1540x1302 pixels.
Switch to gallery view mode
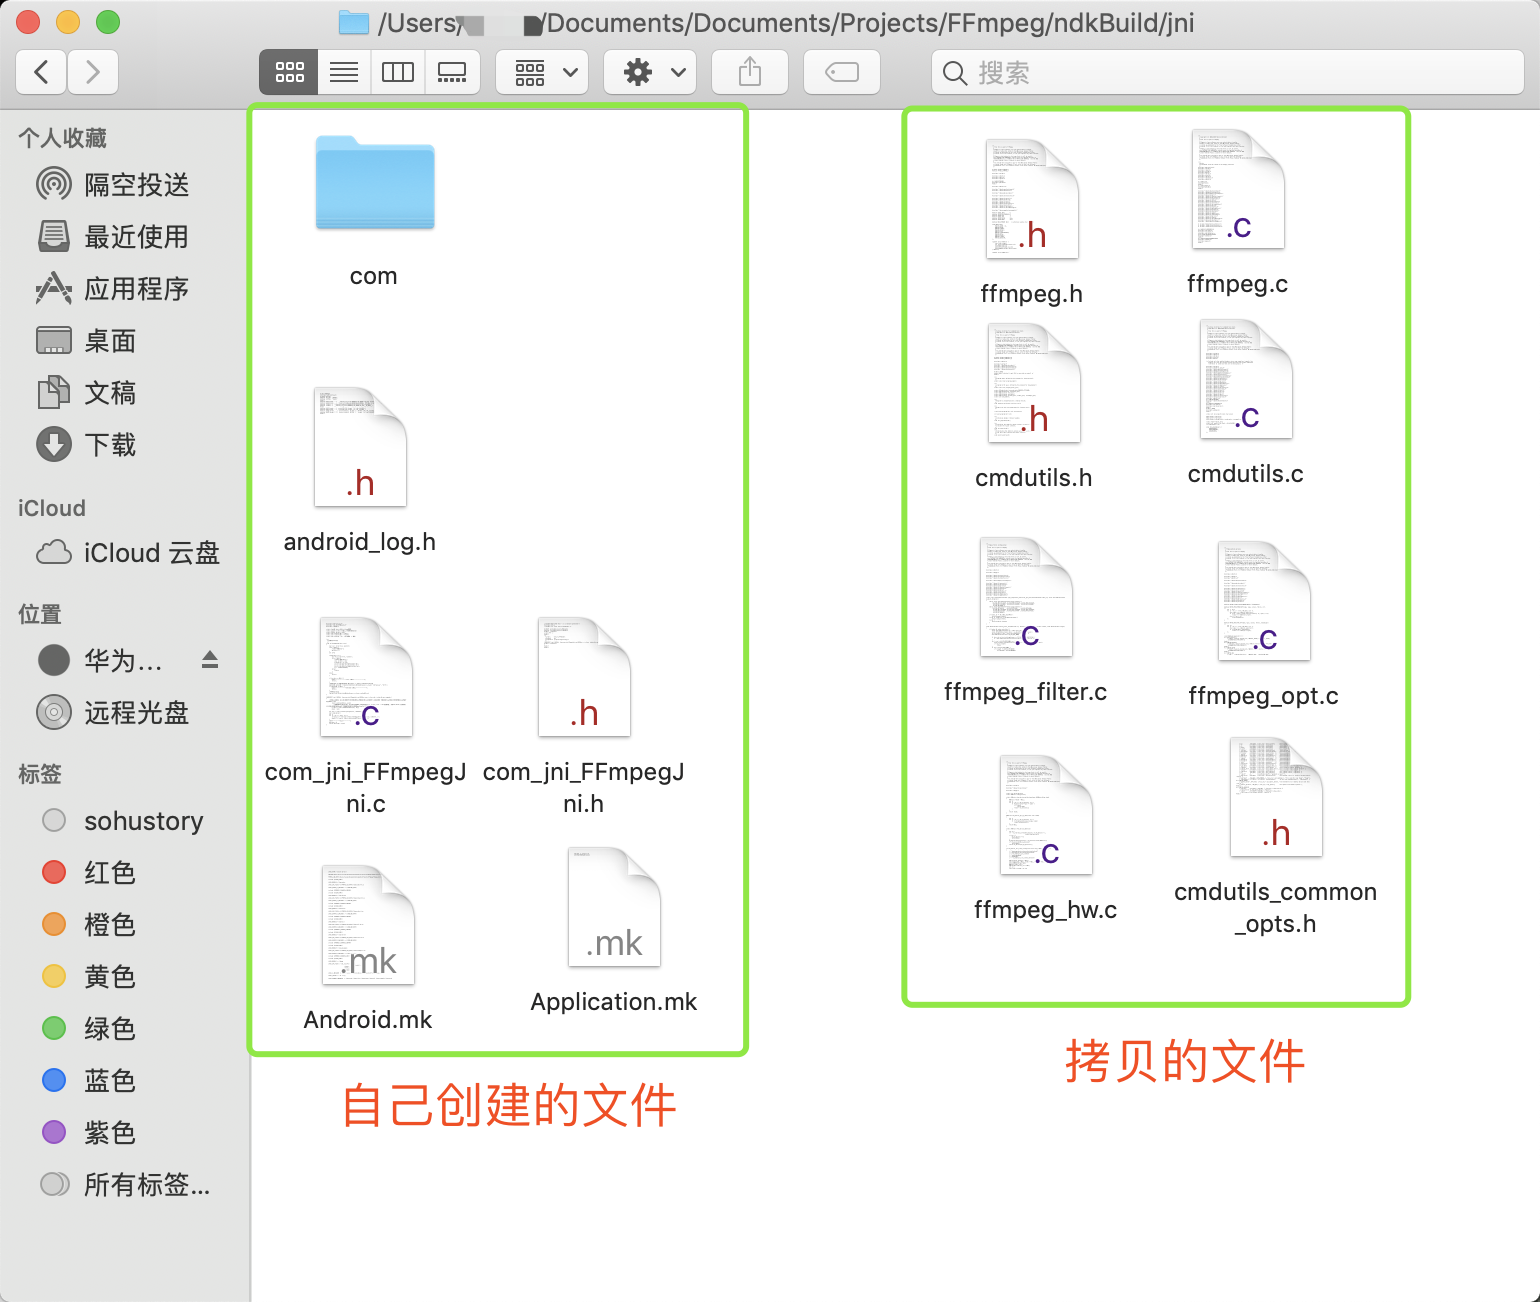coord(452,72)
